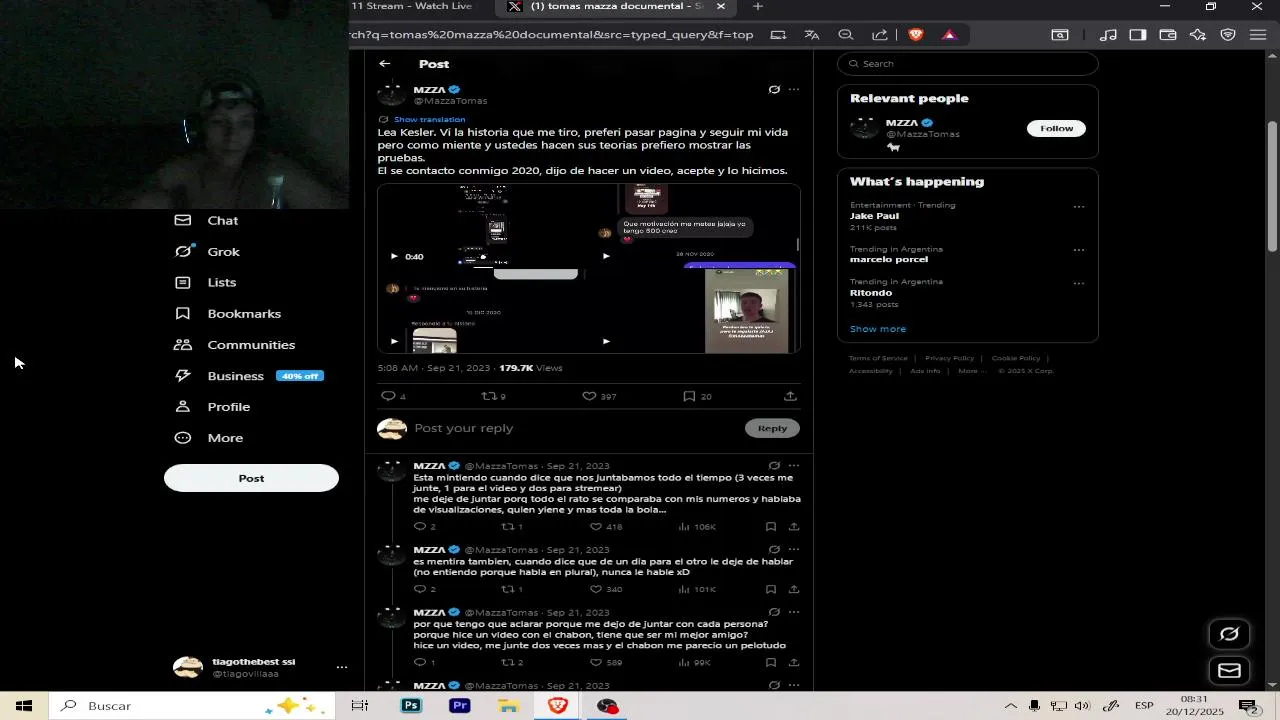Open Communities in the sidebar

tap(235, 345)
